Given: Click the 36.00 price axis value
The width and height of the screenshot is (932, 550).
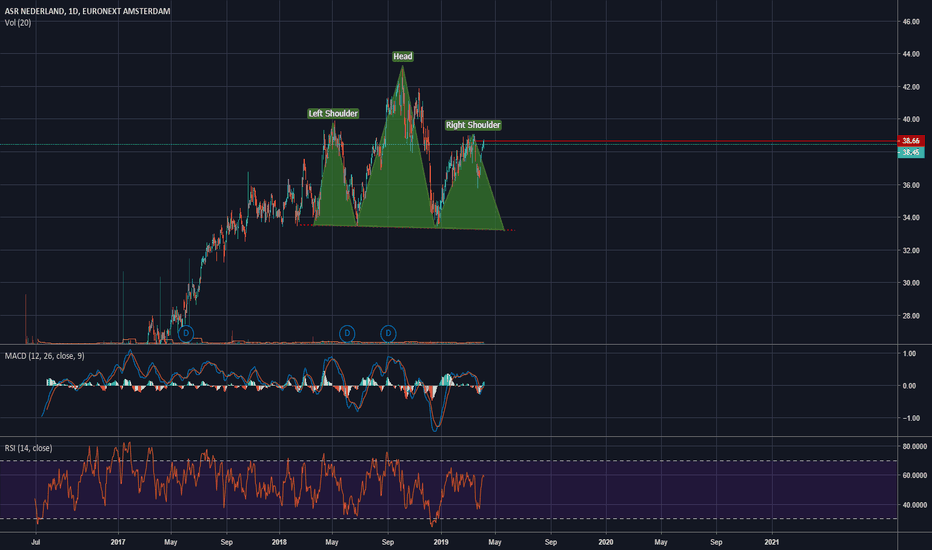Looking at the screenshot, I should [x=911, y=185].
